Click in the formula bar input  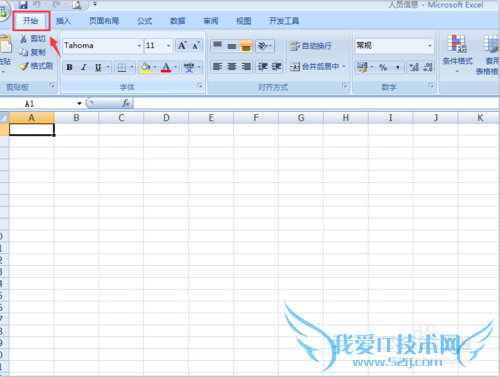[316, 103]
